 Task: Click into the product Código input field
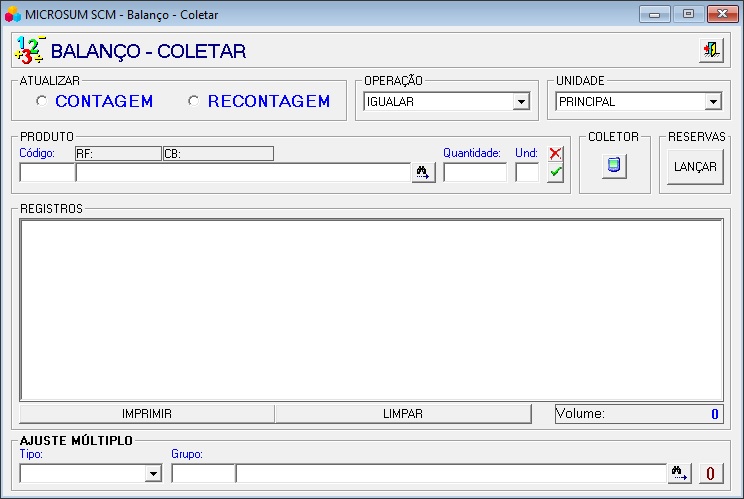47,172
